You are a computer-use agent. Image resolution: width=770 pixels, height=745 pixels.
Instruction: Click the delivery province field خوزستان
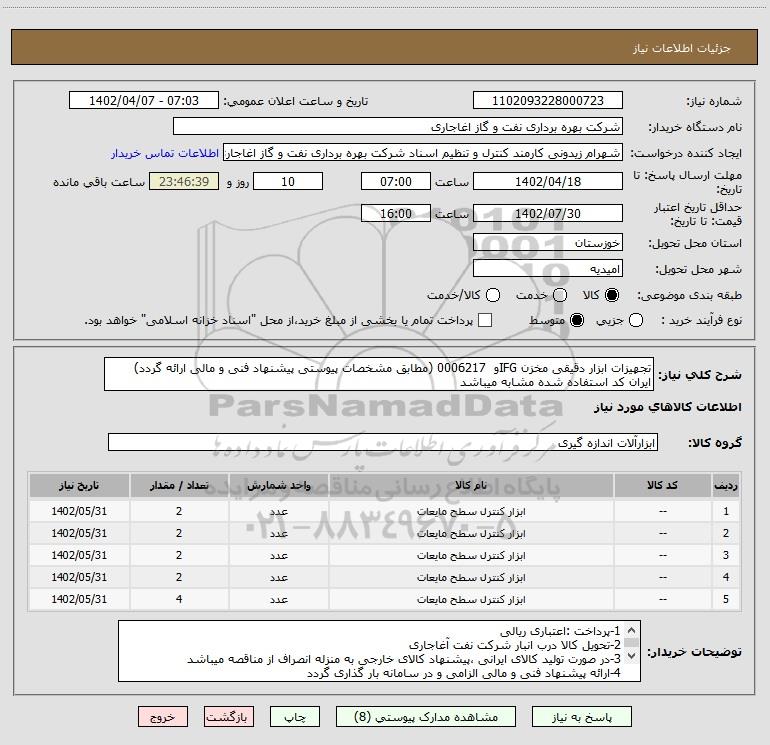pos(548,243)
